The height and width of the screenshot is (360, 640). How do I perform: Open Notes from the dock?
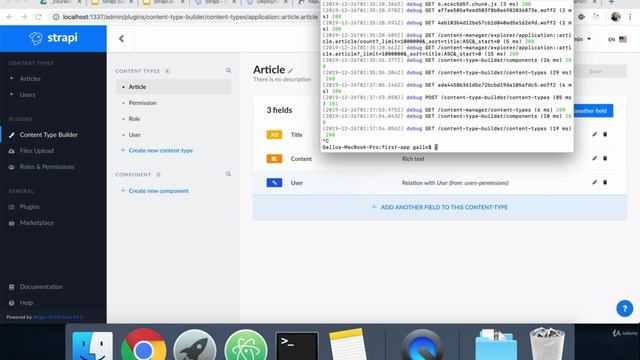point(348,345)
